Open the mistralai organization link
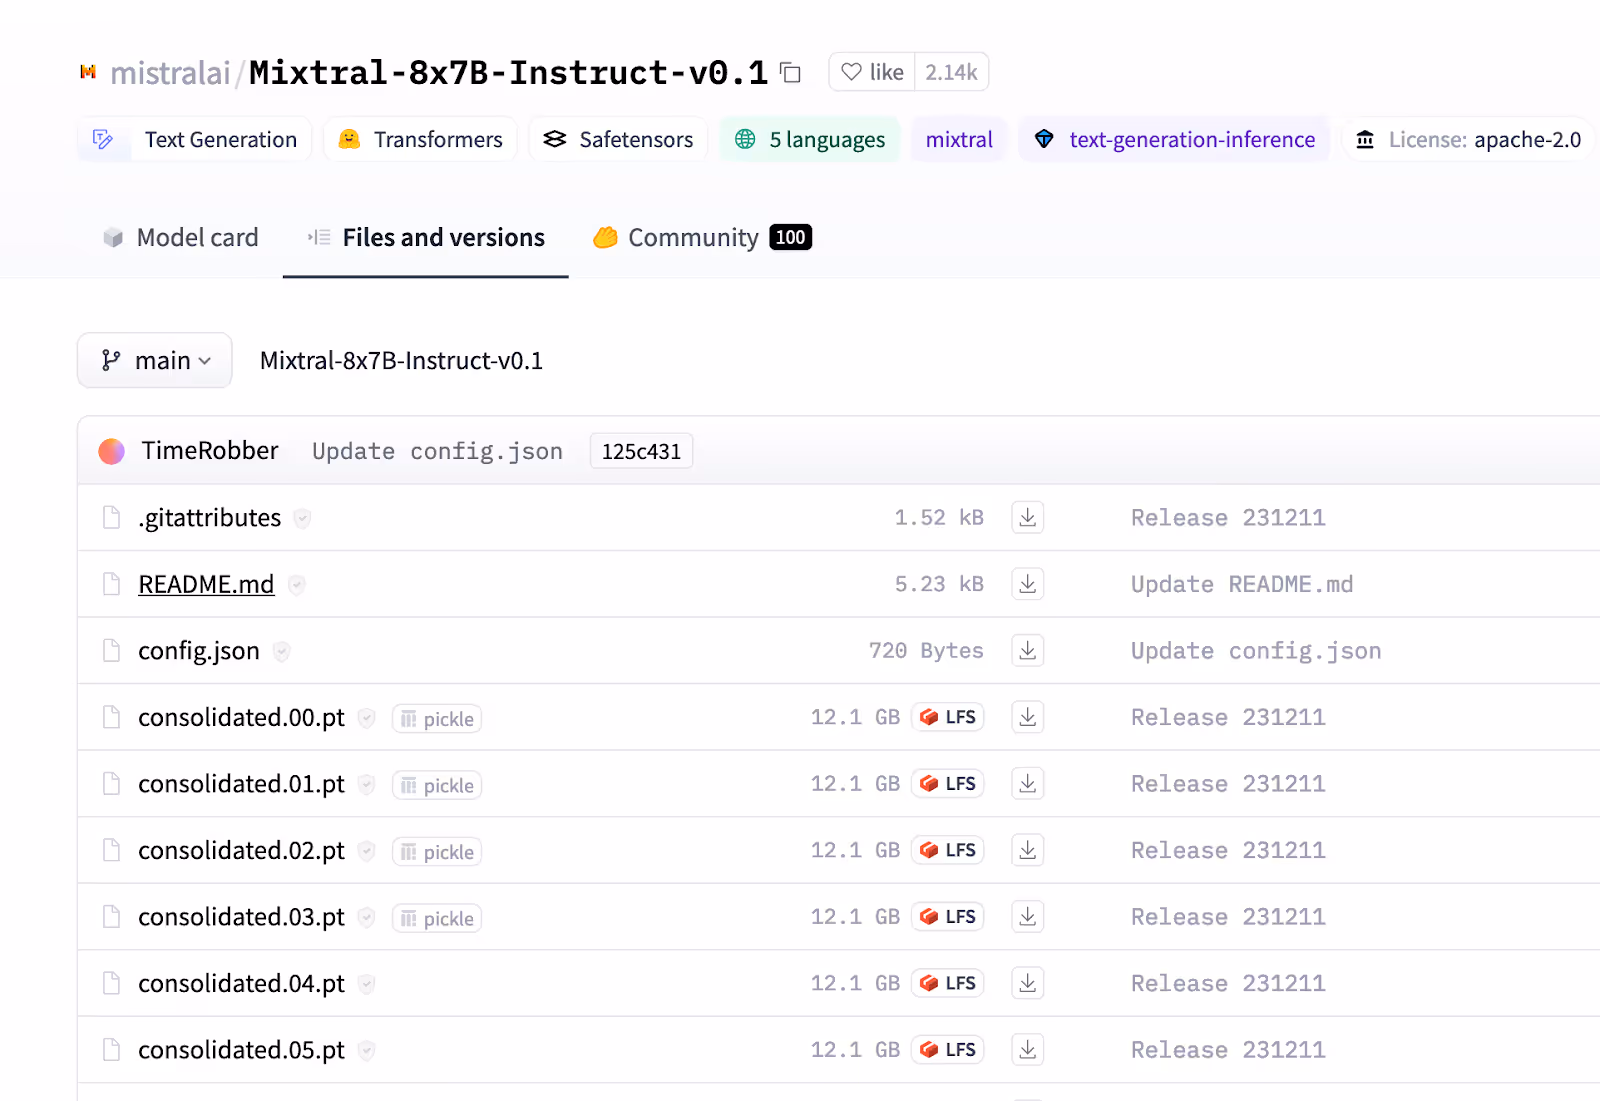The image size is (1600, 1101). click(170, 73)
